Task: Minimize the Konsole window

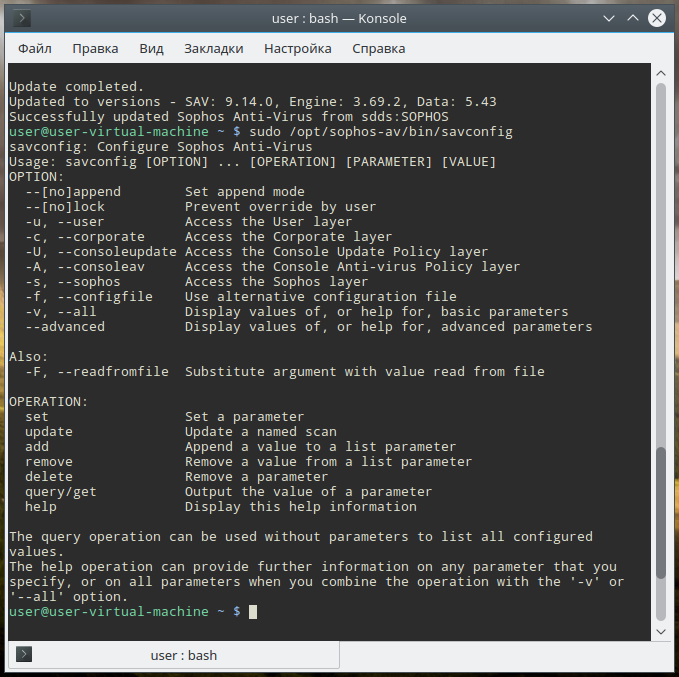Action: [x=609, y=18]
